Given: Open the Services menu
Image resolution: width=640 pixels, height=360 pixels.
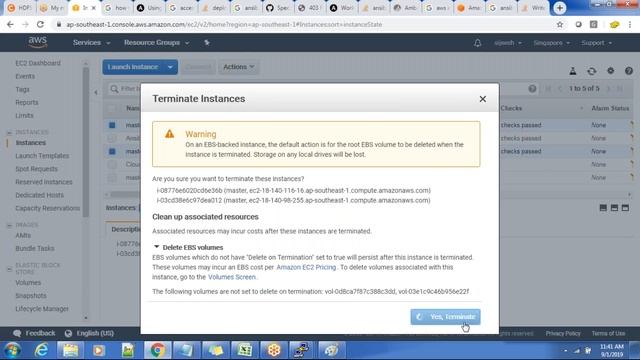Looking at the screenshot, I should pyautogui.click(x=91, y=42).
